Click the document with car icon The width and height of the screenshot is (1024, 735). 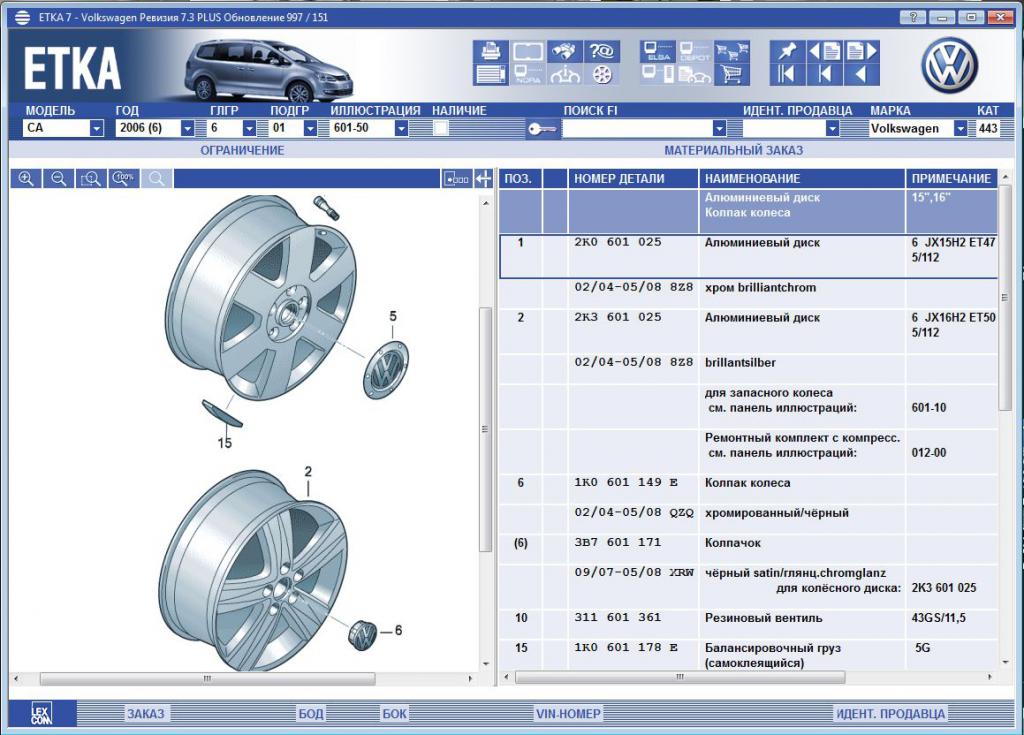point(694,74)
